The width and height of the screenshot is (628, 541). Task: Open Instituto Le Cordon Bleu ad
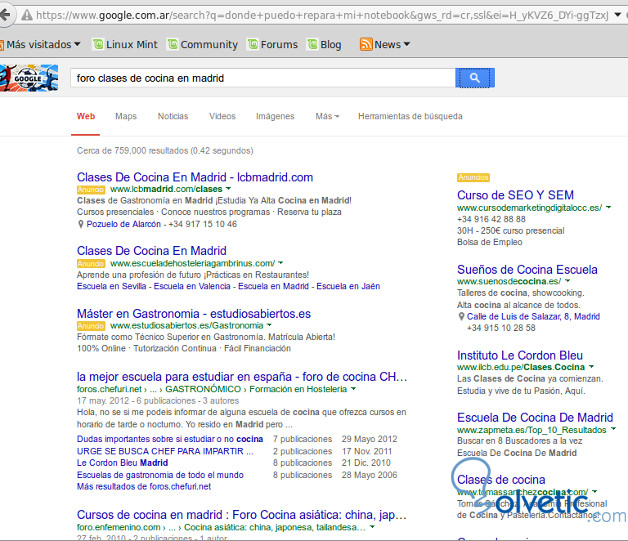point(520,355)
